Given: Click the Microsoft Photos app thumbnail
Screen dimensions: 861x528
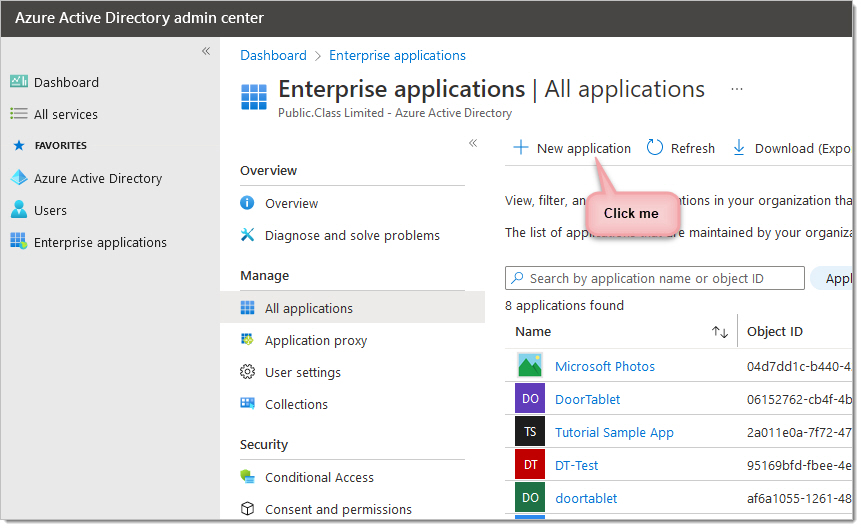Looking at the screenshot, I should coord(530,366).
